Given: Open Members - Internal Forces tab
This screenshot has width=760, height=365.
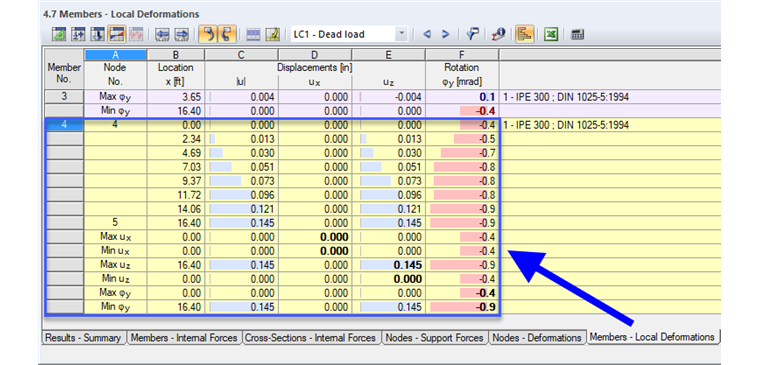Looking at the screenshot, I should point(184,338).
